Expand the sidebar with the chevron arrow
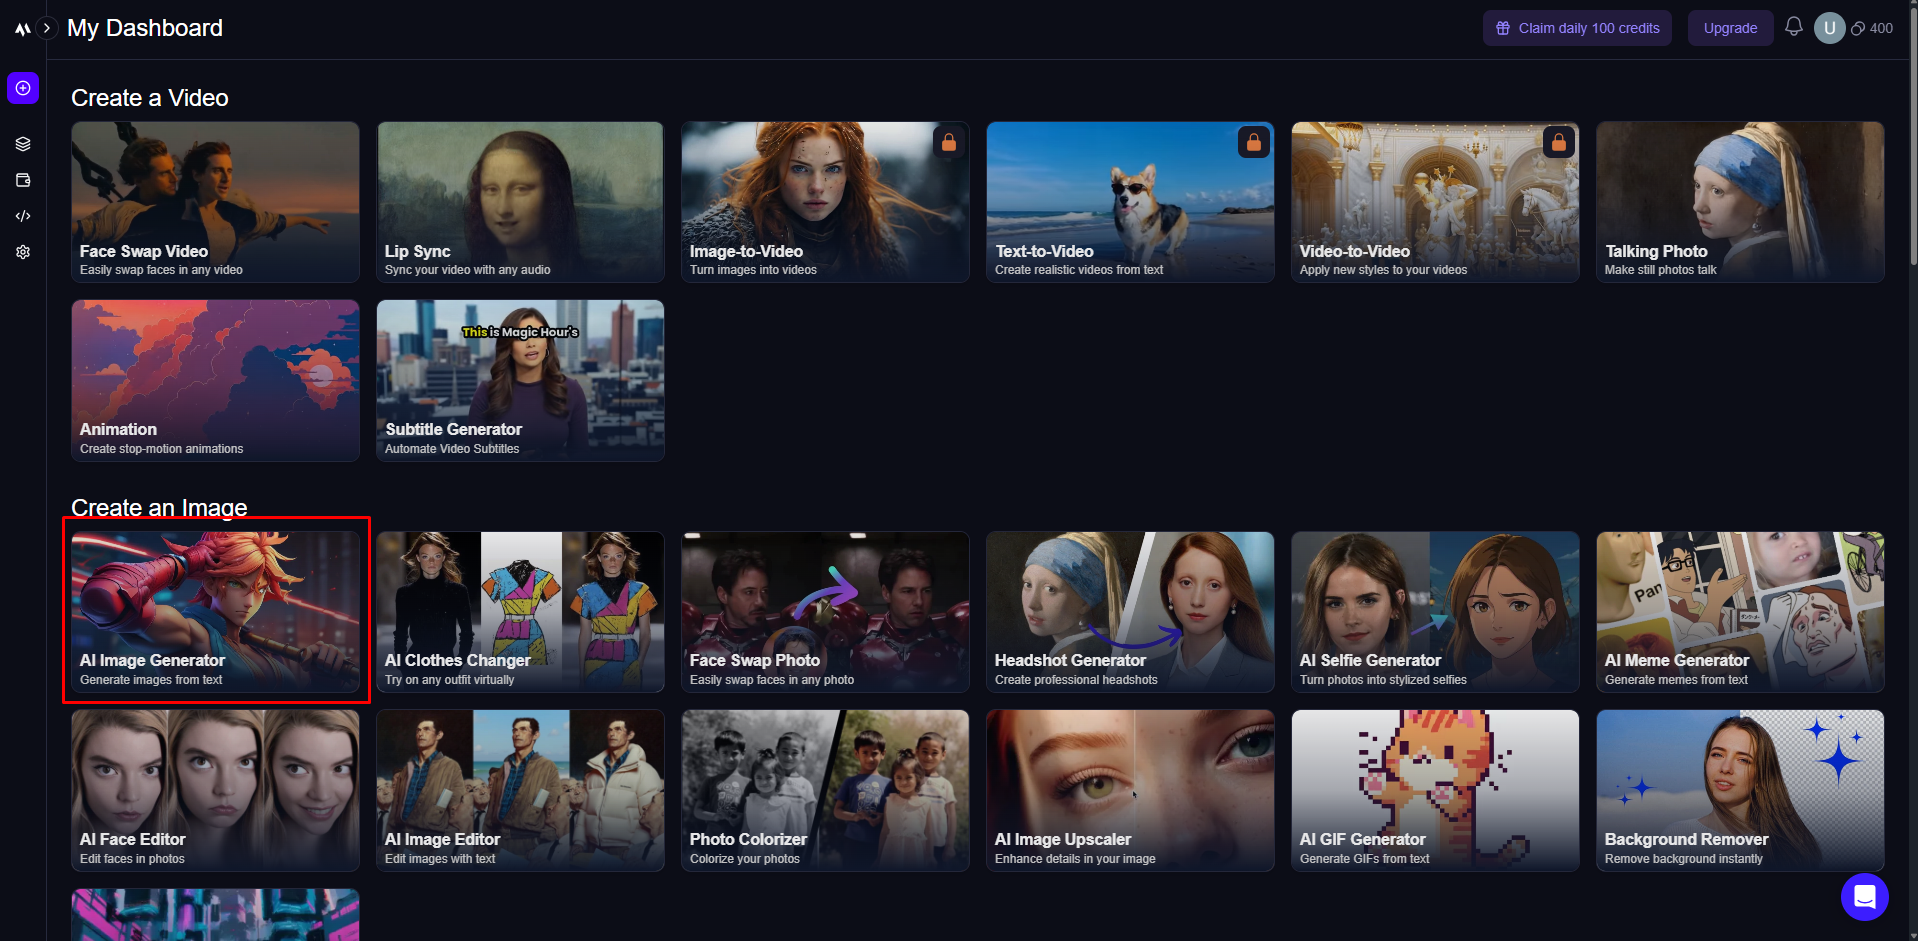The height and width of the screenshot is (941, 1918). click(46, 28)
